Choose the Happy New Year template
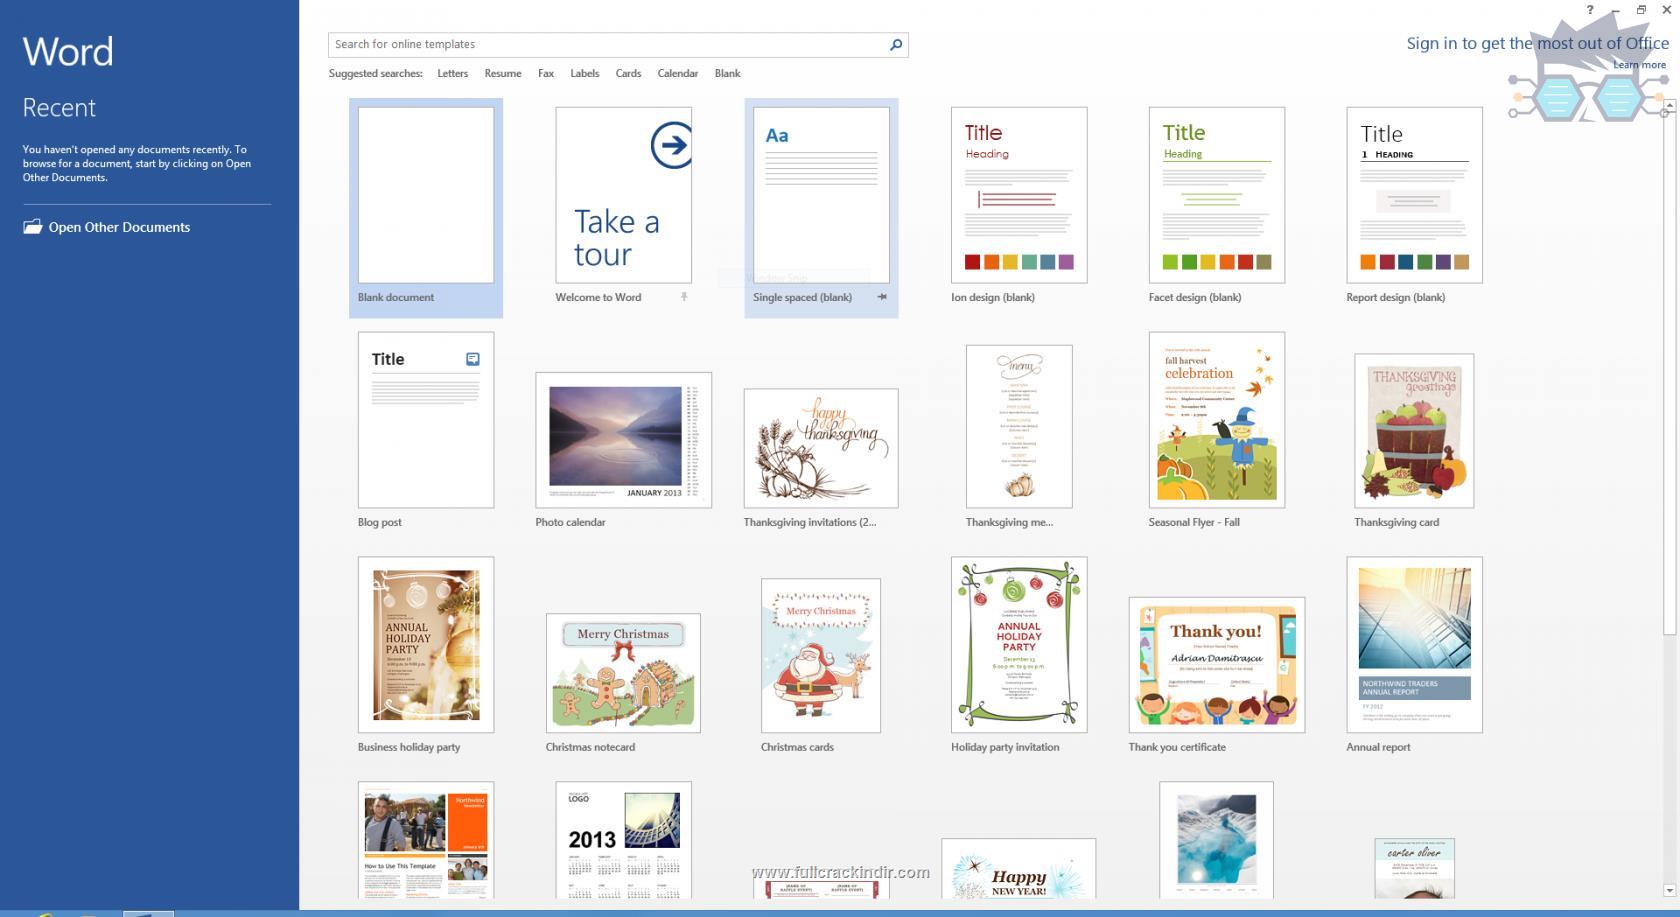Screen dimensions: 1680x917 coord(1019,868)
